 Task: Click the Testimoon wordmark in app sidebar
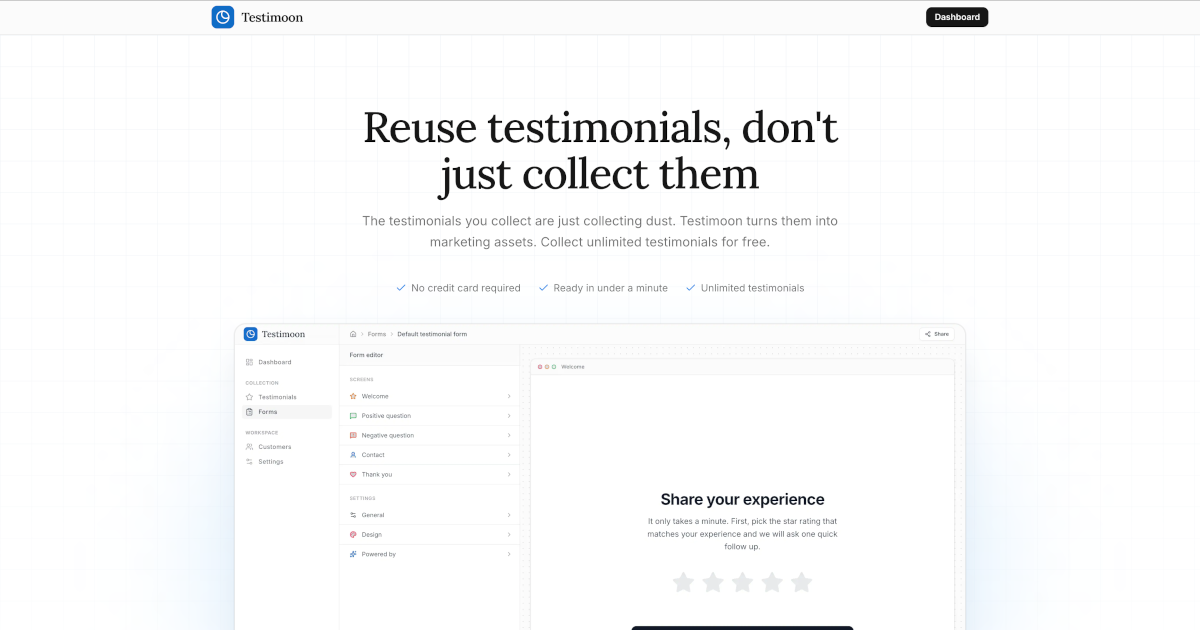pos(284,334)
